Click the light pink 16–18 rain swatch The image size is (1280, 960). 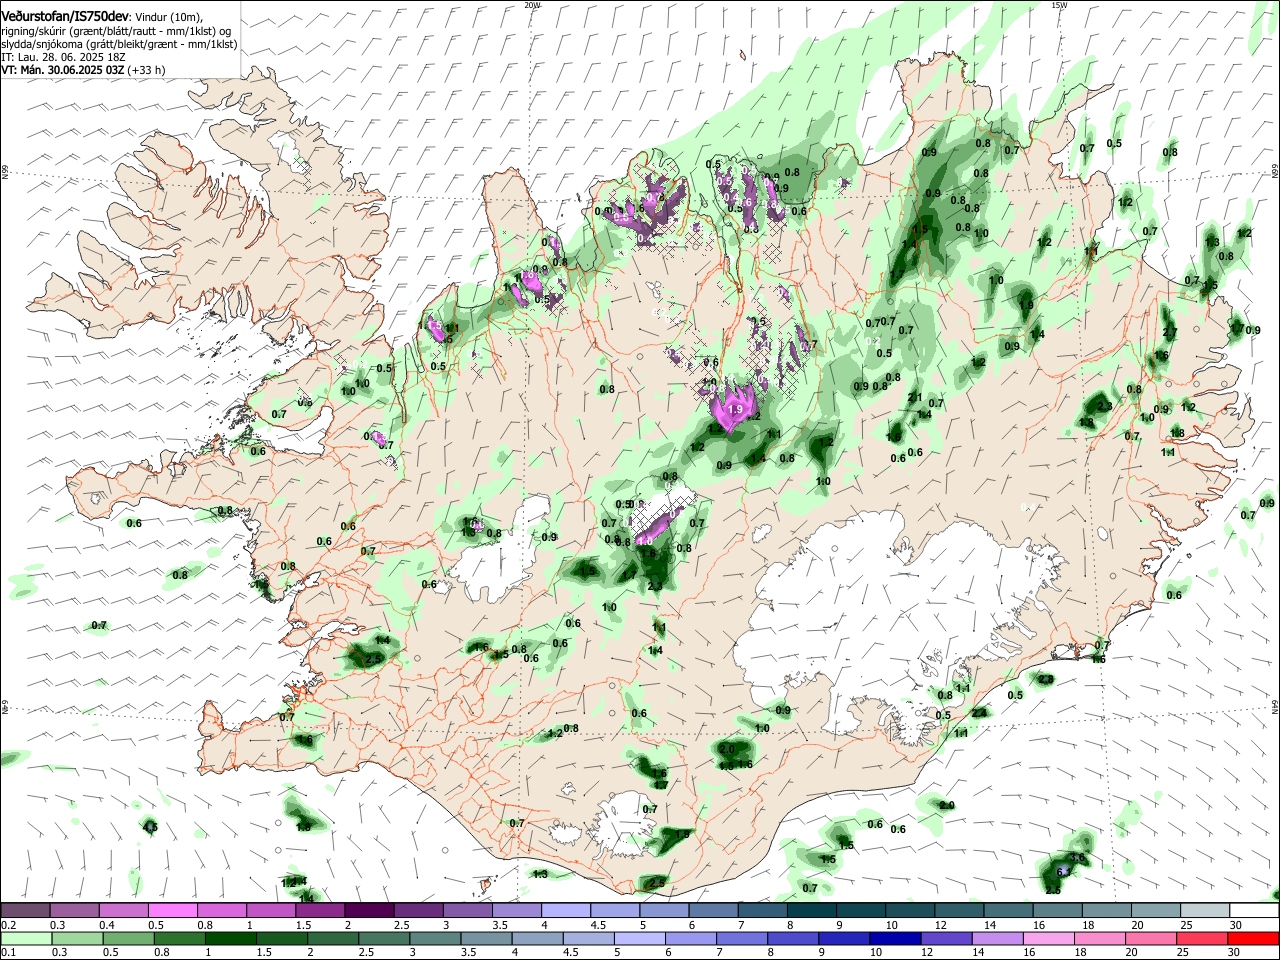tap(1048, 939)
